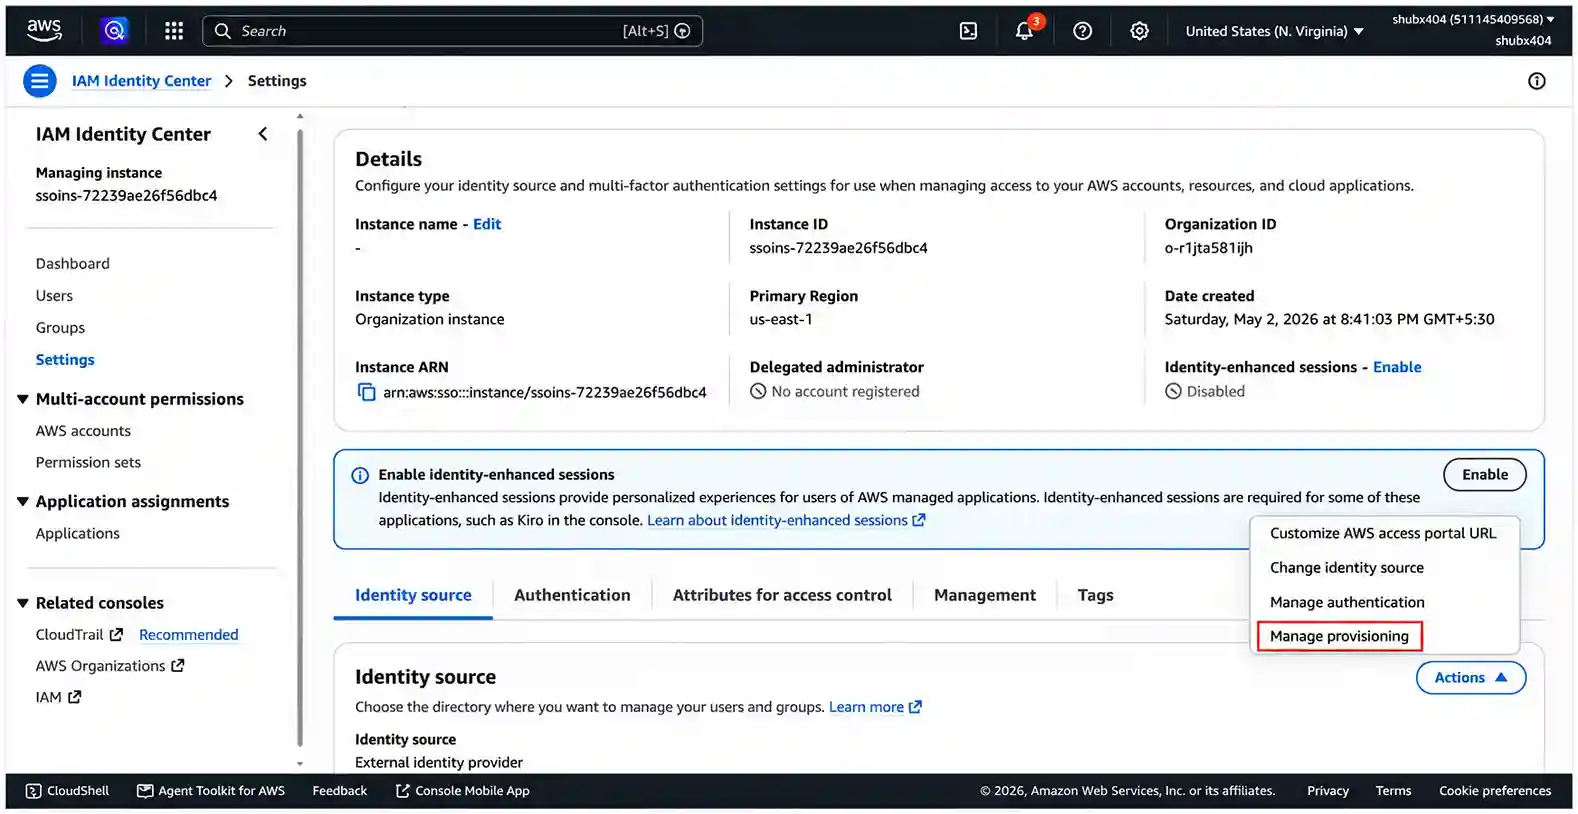Click the AWS Organizations external link icon

[x=178, y=665]
